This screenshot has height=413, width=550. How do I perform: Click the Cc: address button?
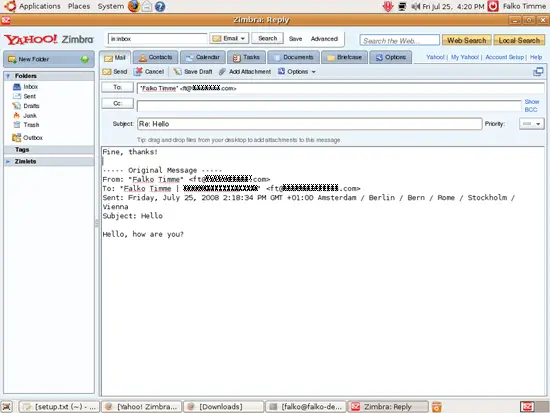point(118,104)
